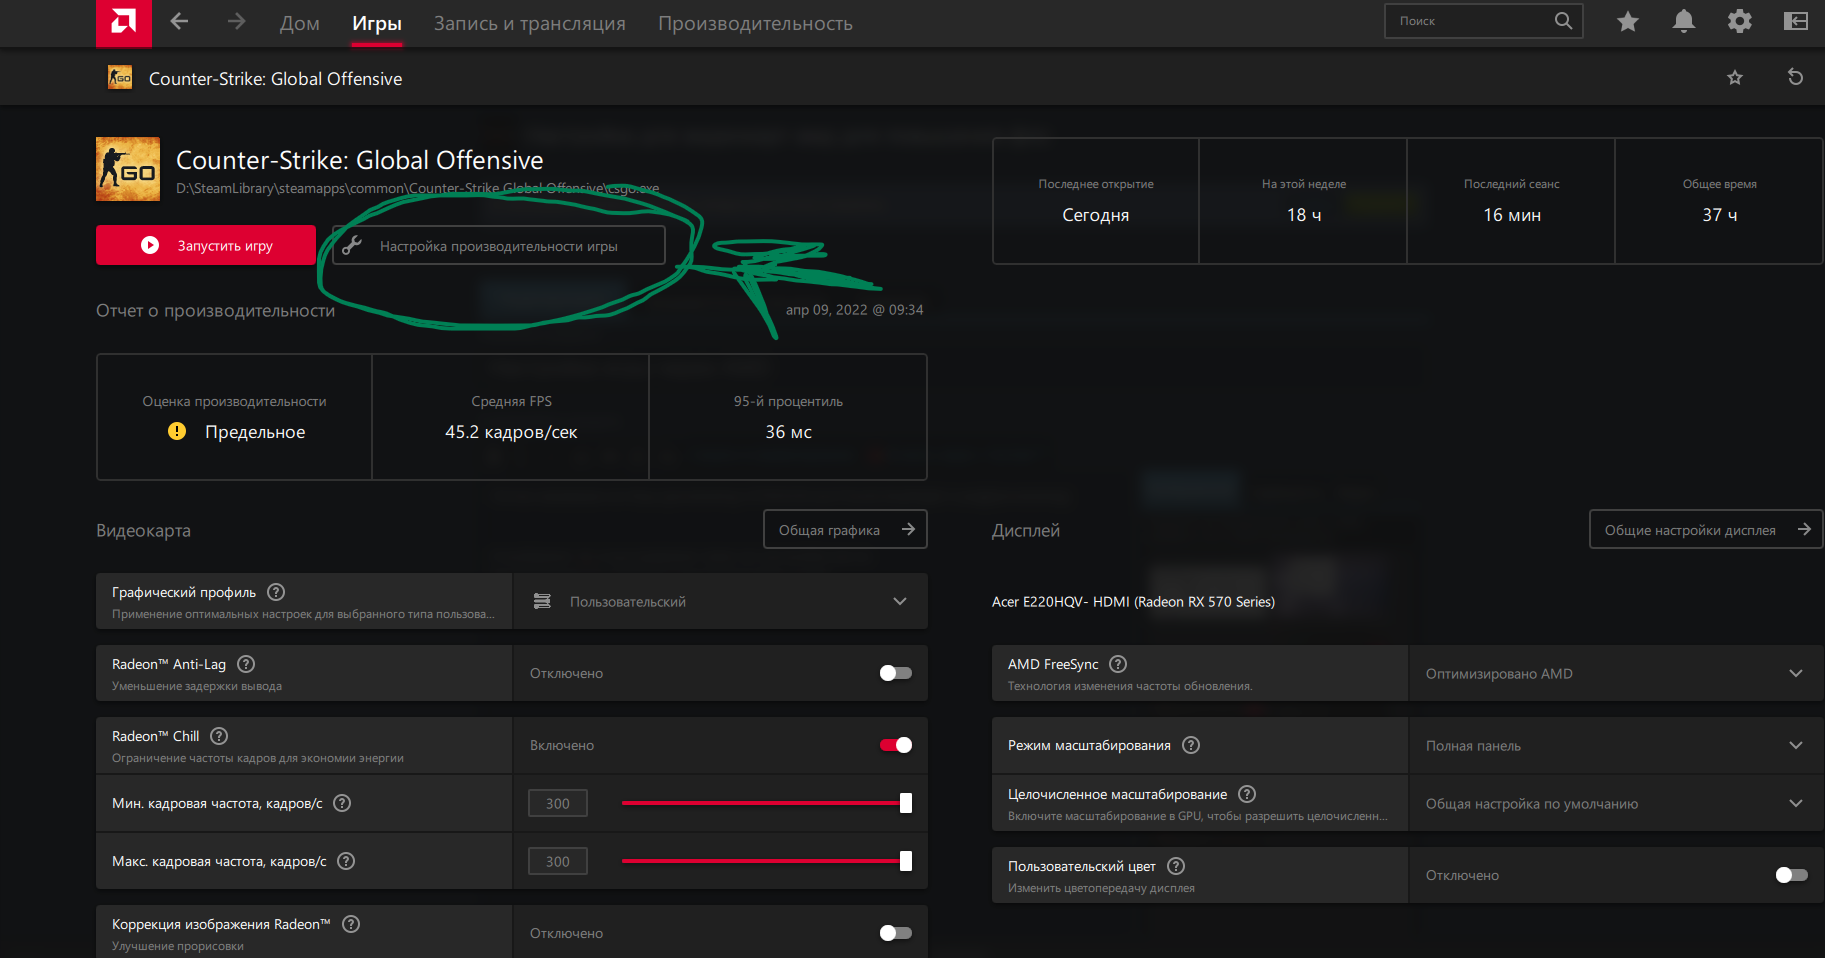The image size is (1825, 958).
Task: Open notifications bell
Action: point(1684,21)
